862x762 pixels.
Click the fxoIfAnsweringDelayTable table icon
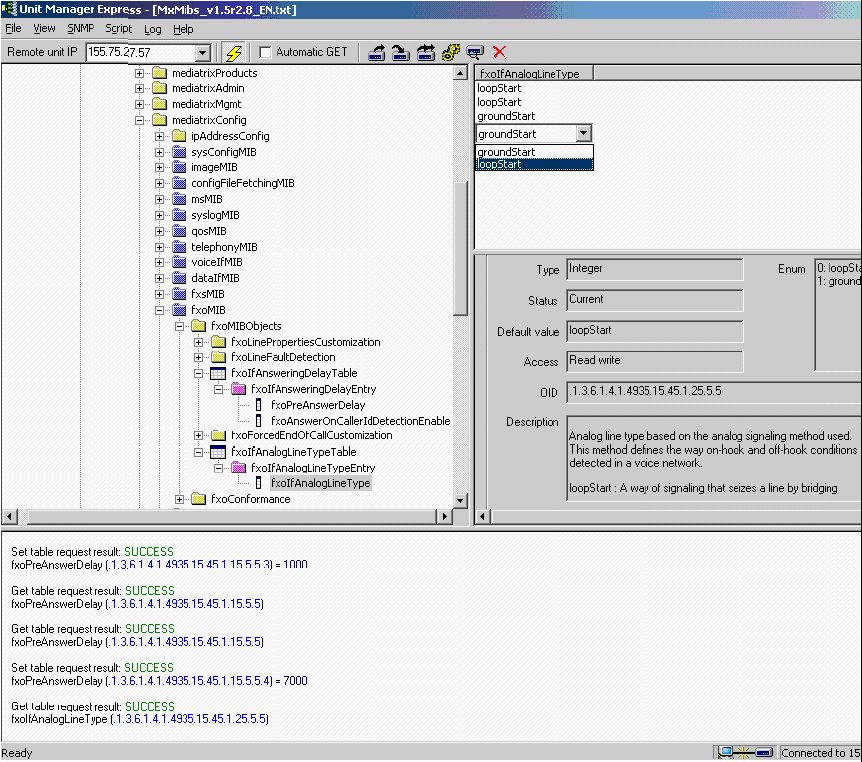[218, 373]
